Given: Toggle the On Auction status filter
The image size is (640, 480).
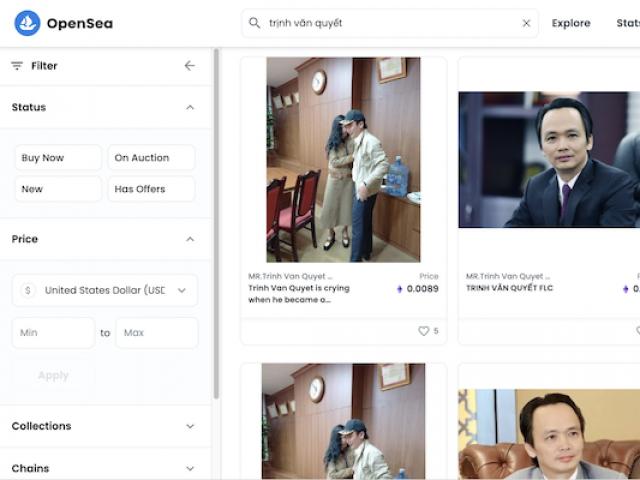Looking at the screenshot, I should point(151,158).
